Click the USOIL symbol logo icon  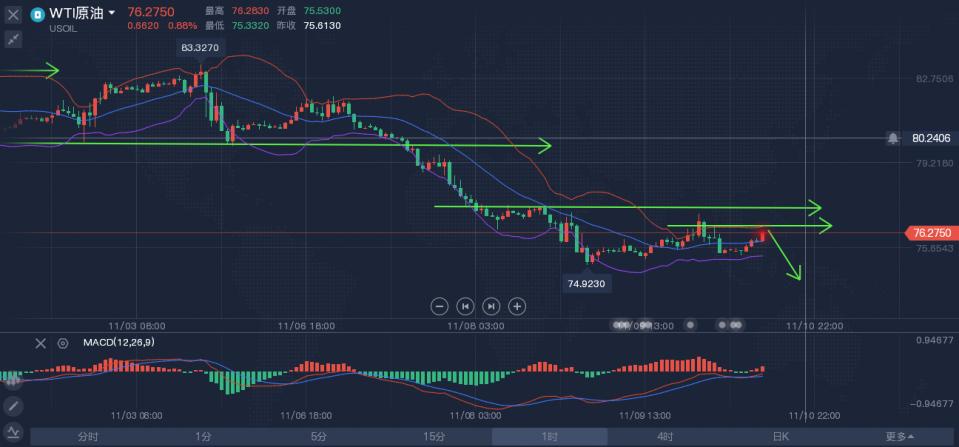(x=37, y=15)
